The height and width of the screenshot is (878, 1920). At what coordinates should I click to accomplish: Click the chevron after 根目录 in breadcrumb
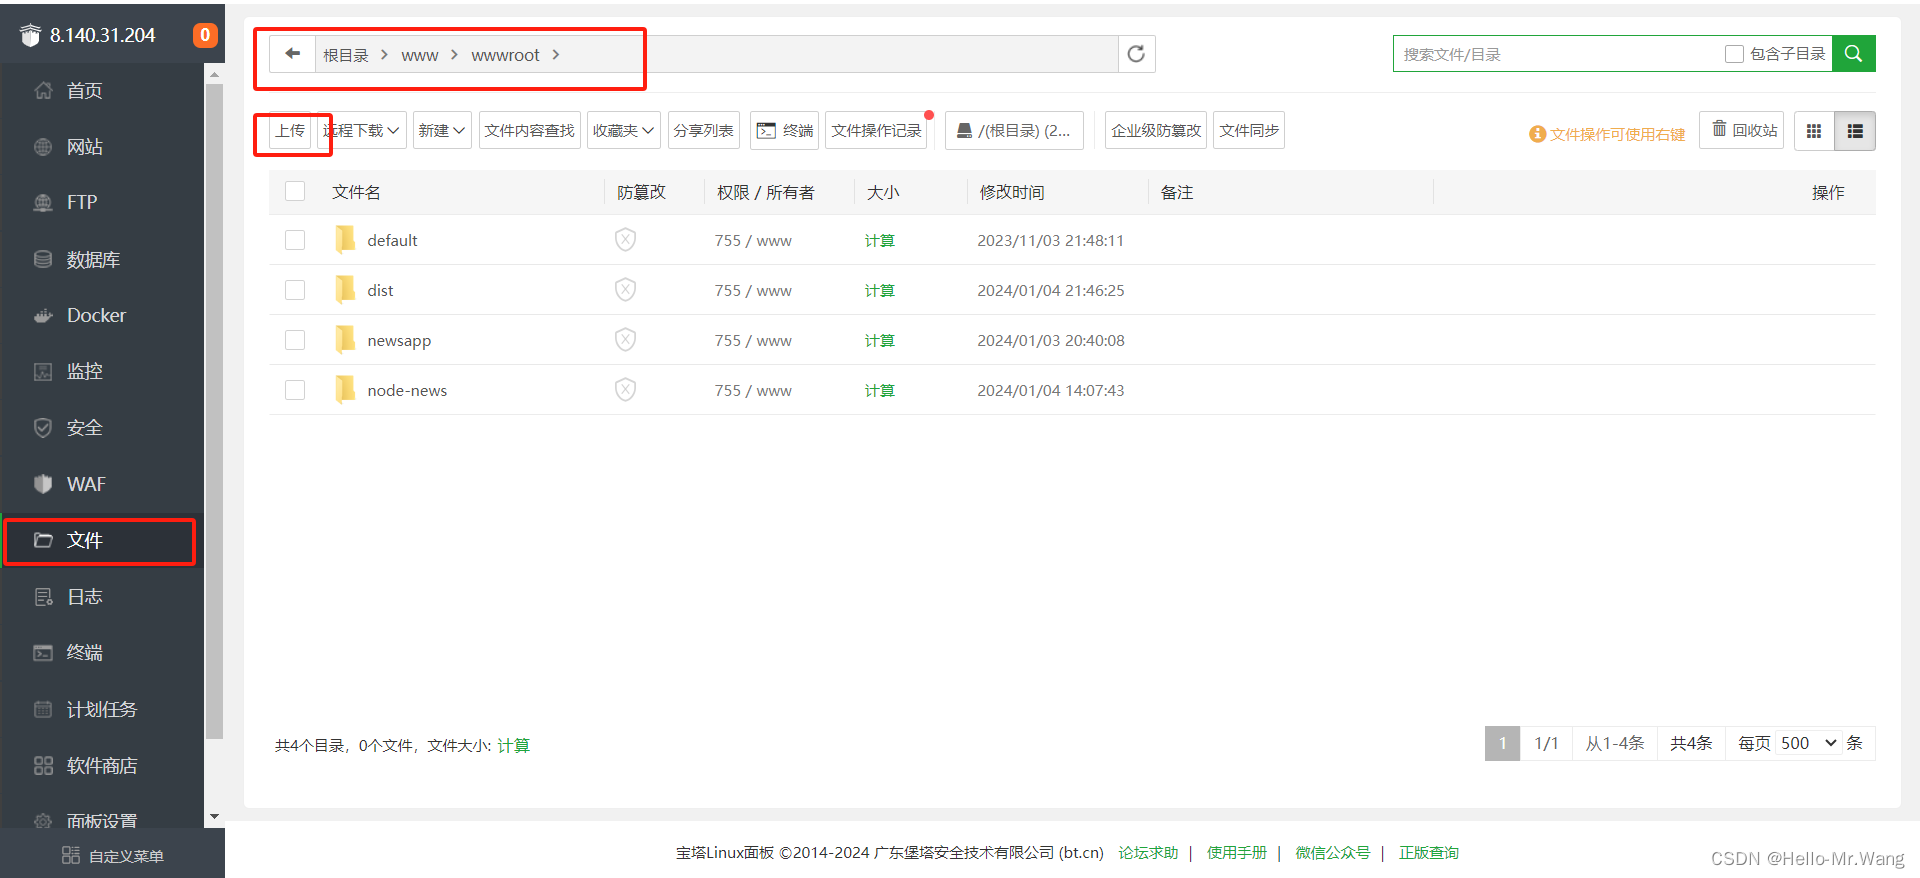[384, 54]
